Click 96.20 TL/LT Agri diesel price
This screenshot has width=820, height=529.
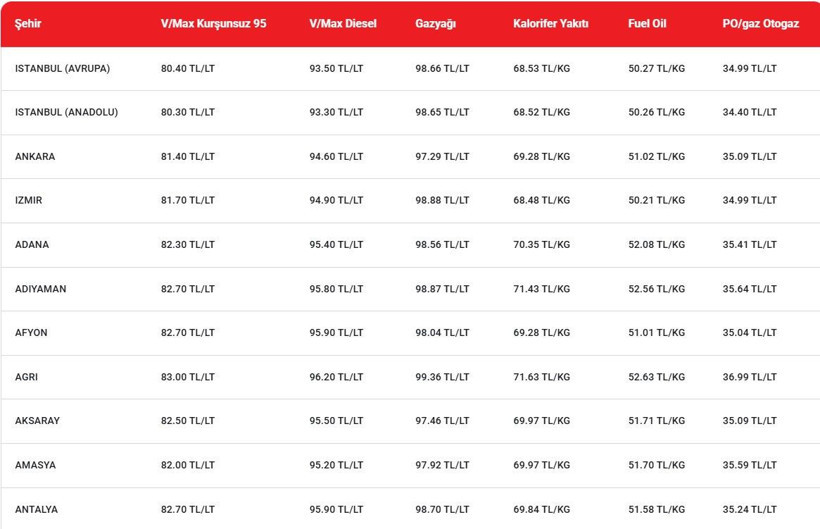(336, 377)
